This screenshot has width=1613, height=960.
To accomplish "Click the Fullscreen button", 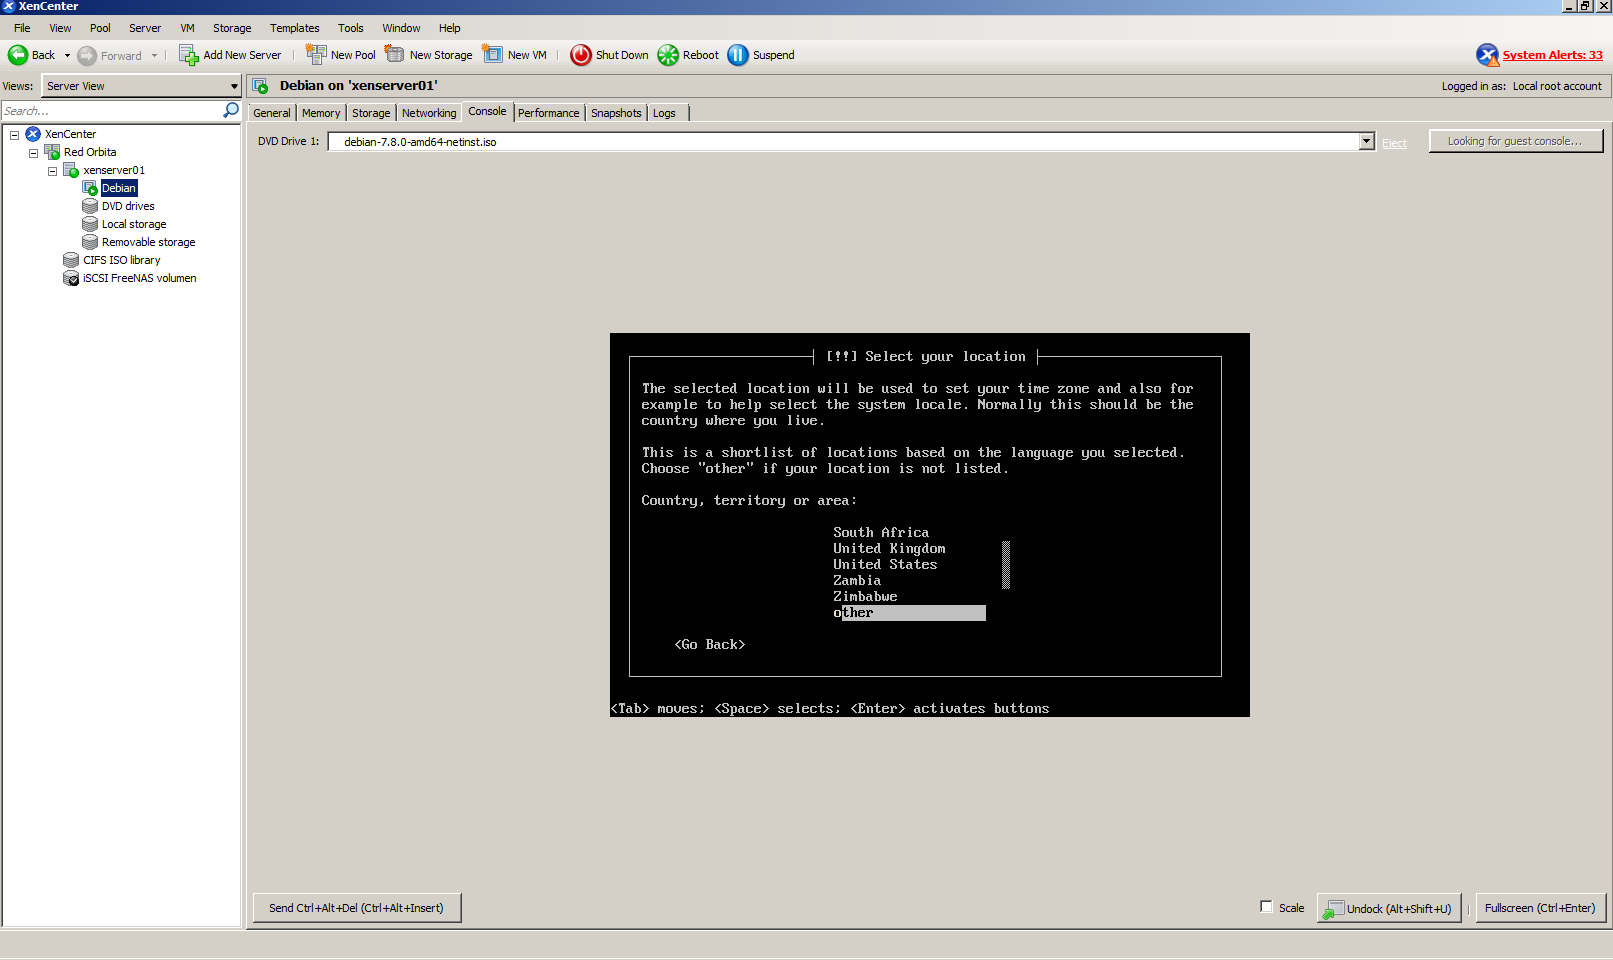I will tap(1539, 908).
